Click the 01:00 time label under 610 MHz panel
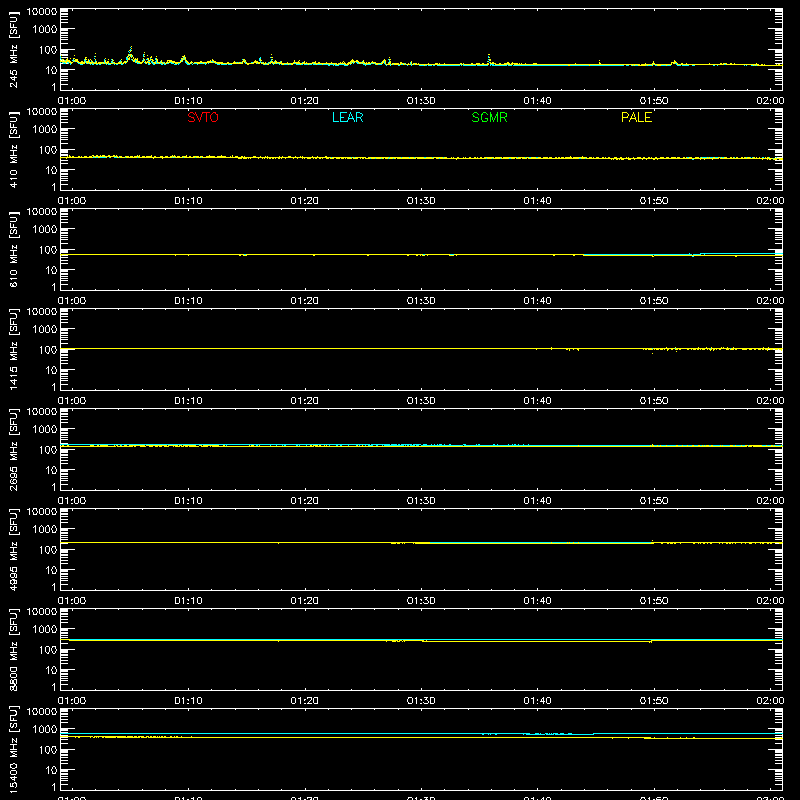 (72, 301)
